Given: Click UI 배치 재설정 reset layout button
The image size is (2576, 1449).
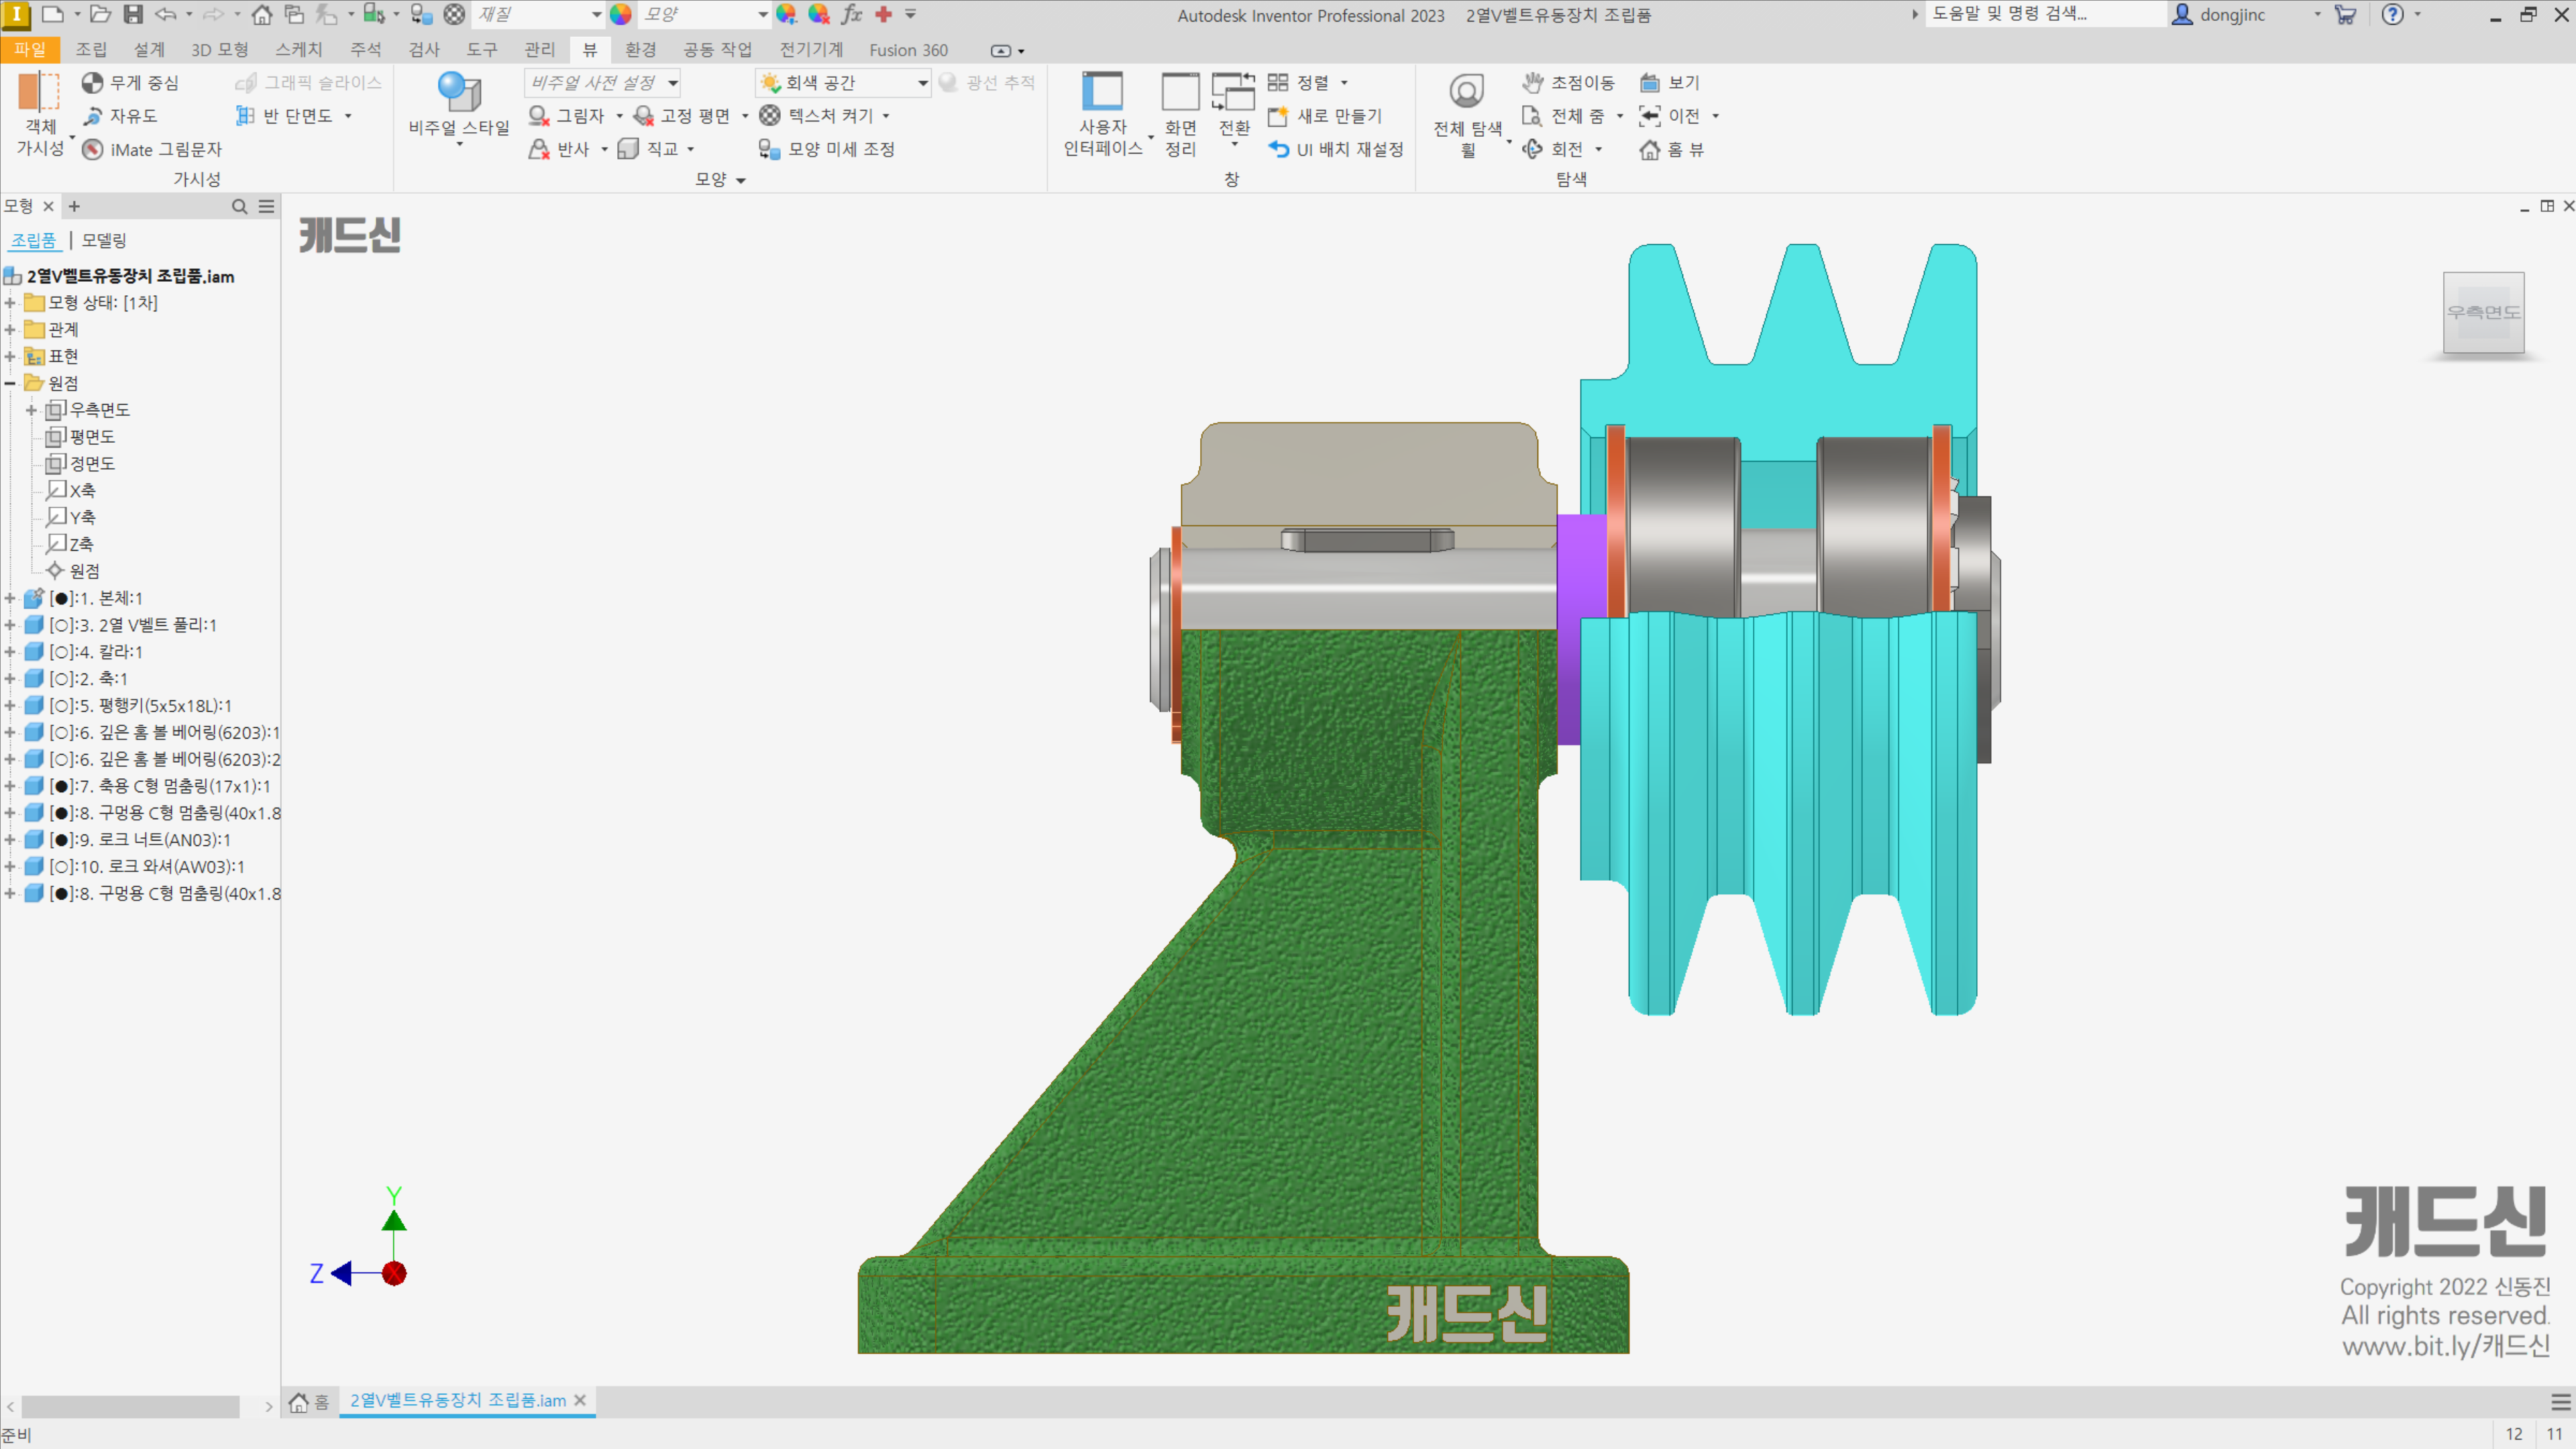Looking at the screenshot, I should coord(1336,149).
